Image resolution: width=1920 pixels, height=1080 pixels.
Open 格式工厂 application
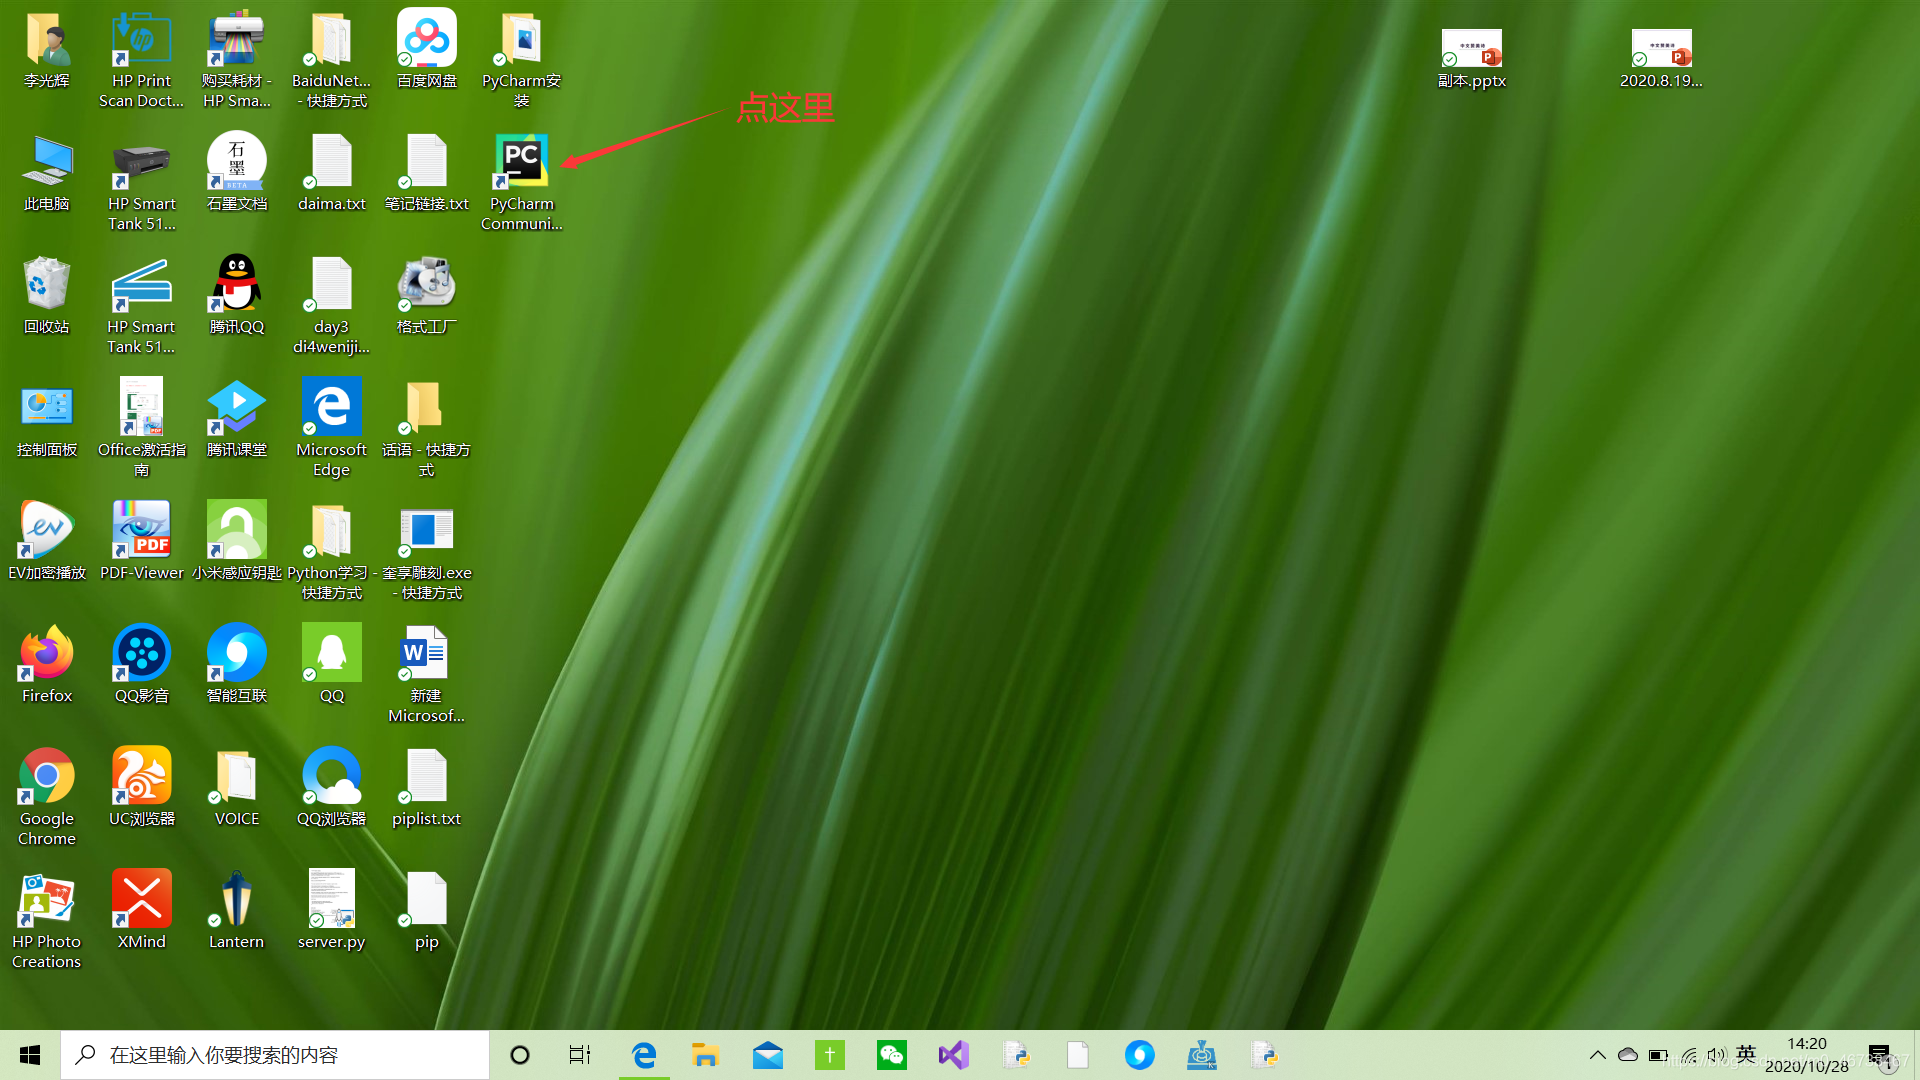pos(427,296)
